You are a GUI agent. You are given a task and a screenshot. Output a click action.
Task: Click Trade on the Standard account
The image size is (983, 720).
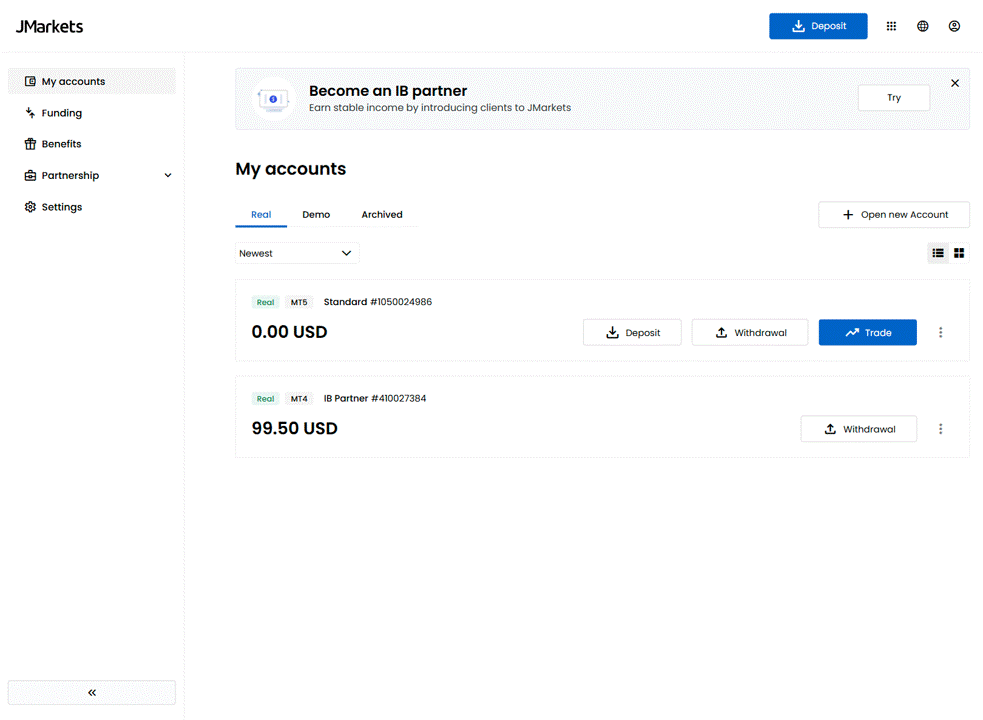coord(867,332)
